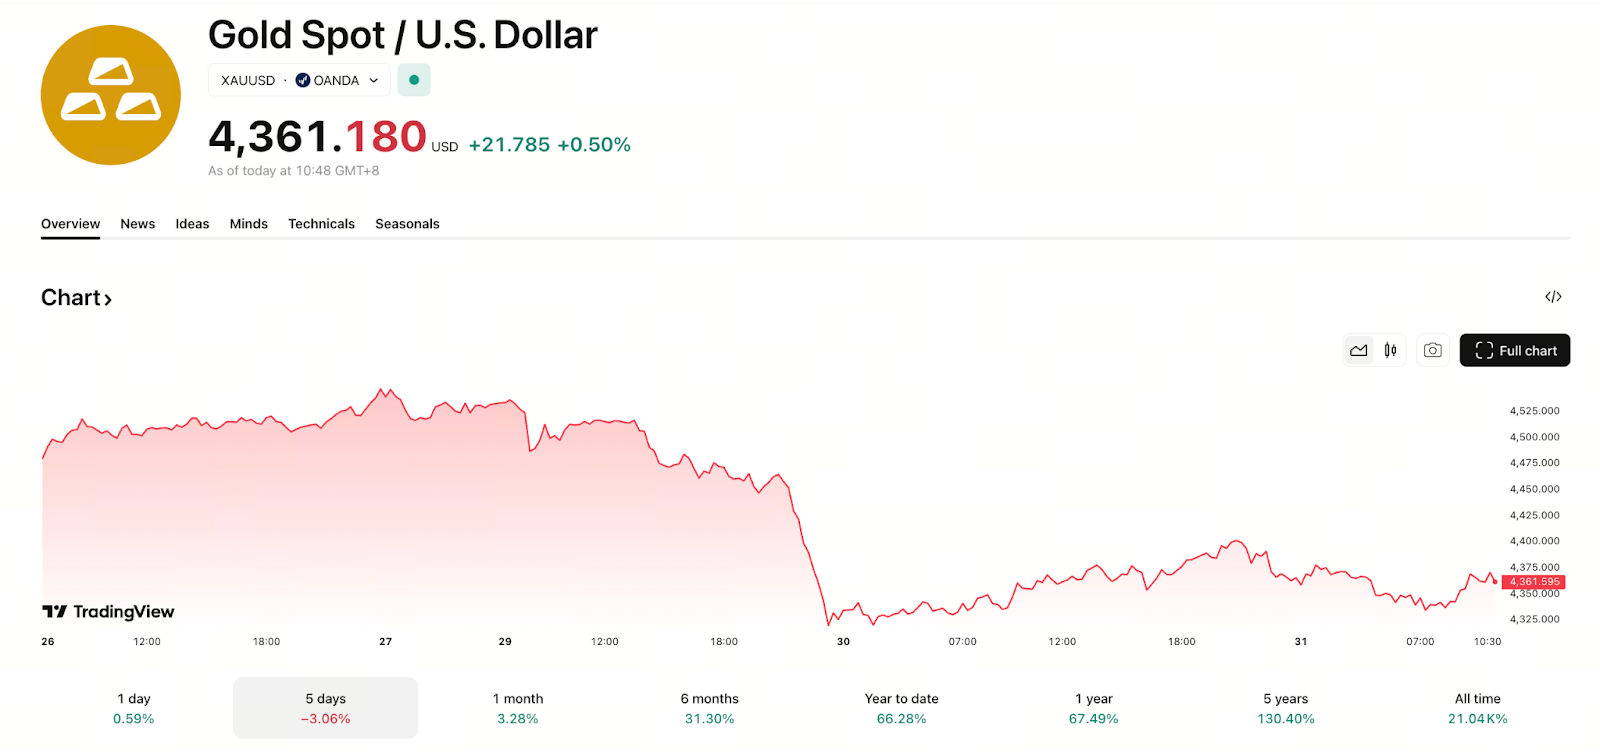Click the green market status indicator
Screen dimensions: 1600x752
coord(414,80)
